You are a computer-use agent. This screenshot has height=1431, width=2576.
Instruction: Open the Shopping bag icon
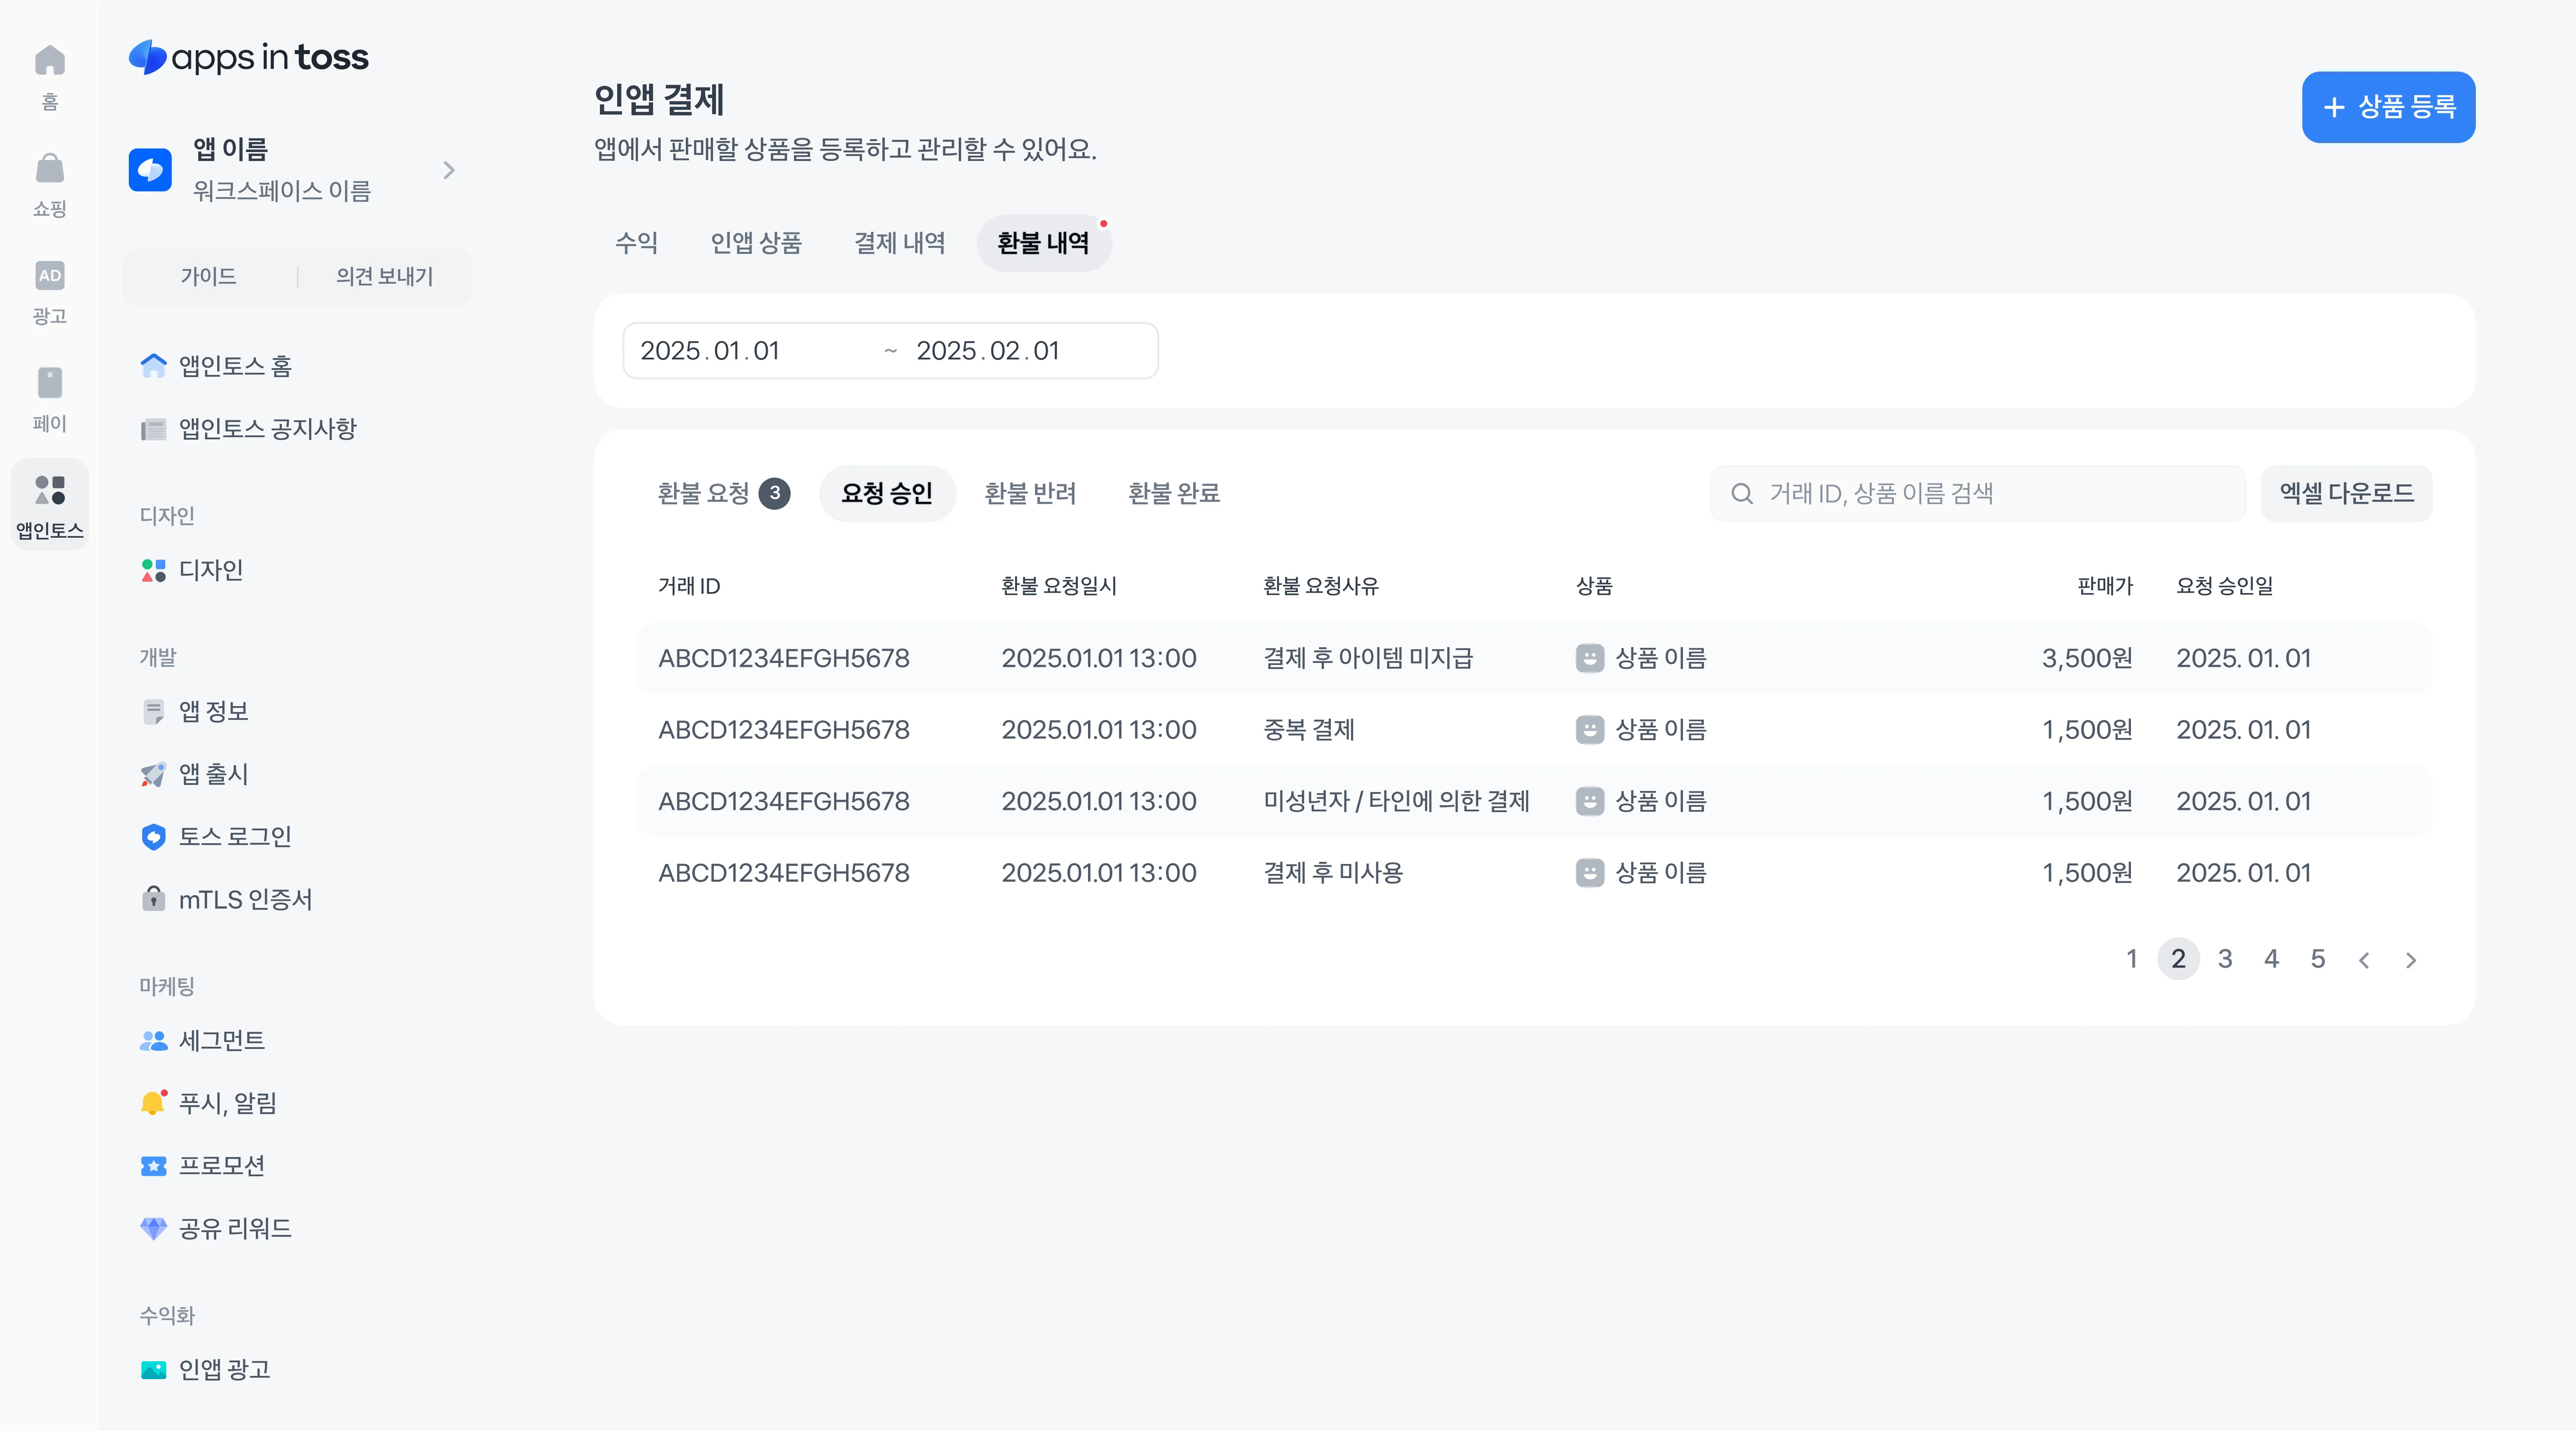point(49,169)
